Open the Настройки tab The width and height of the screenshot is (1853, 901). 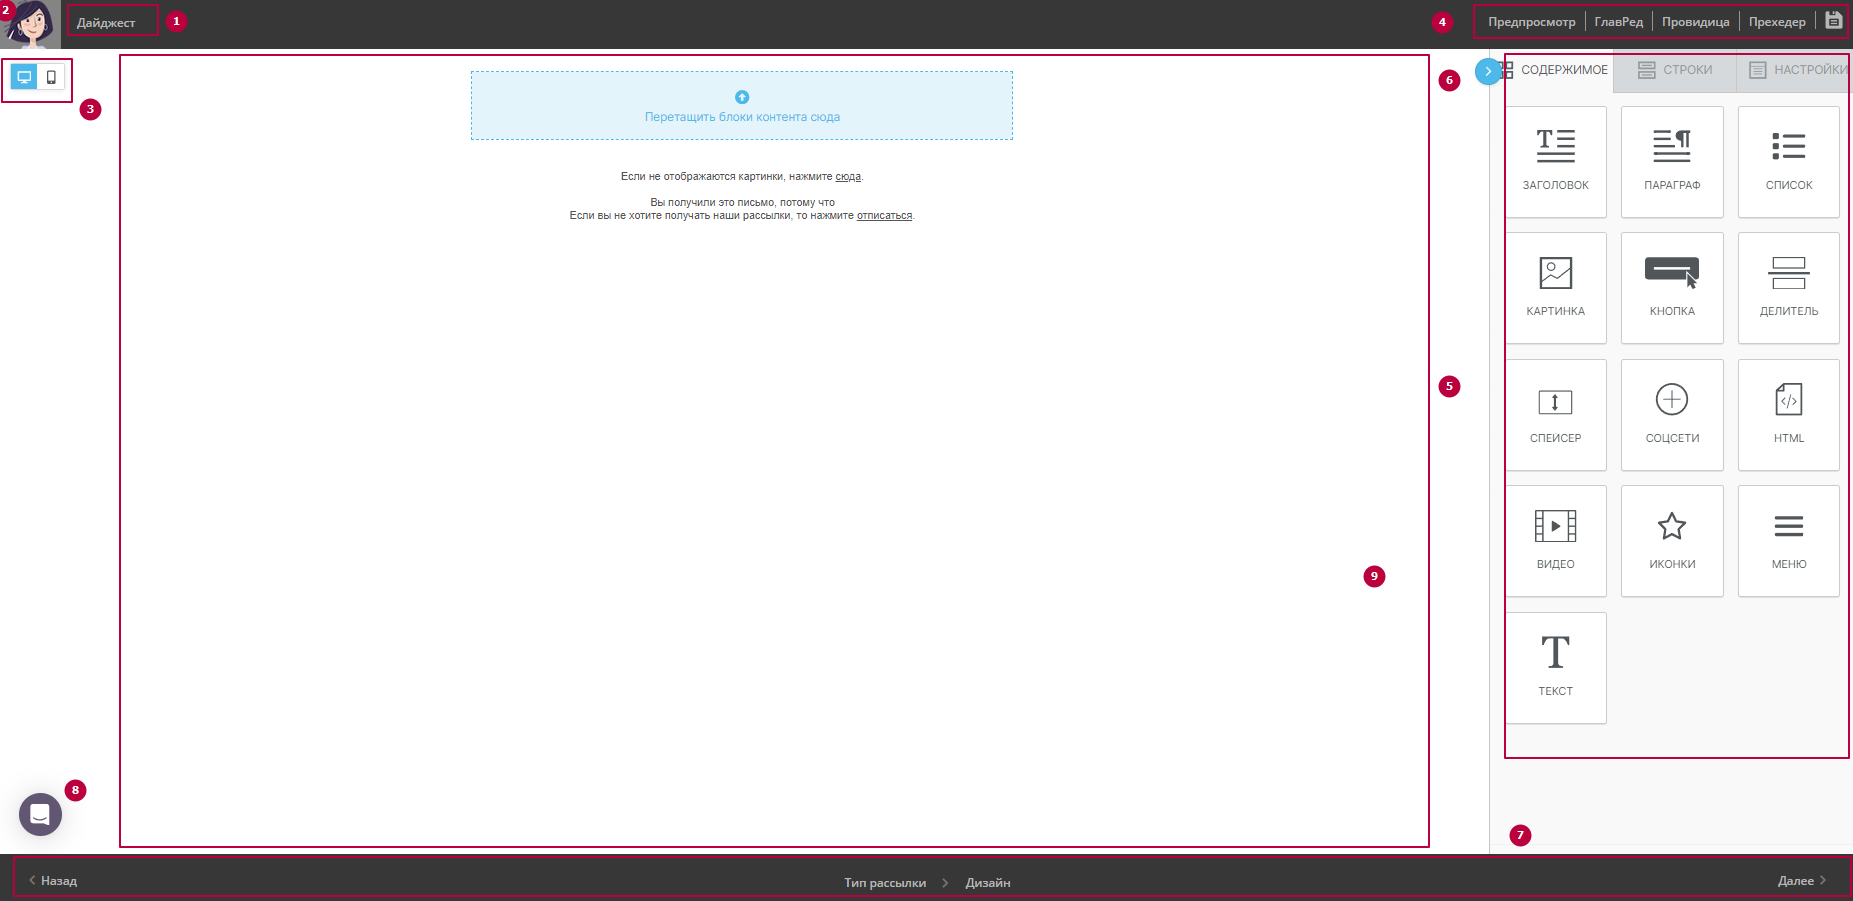coord(1797,70)
